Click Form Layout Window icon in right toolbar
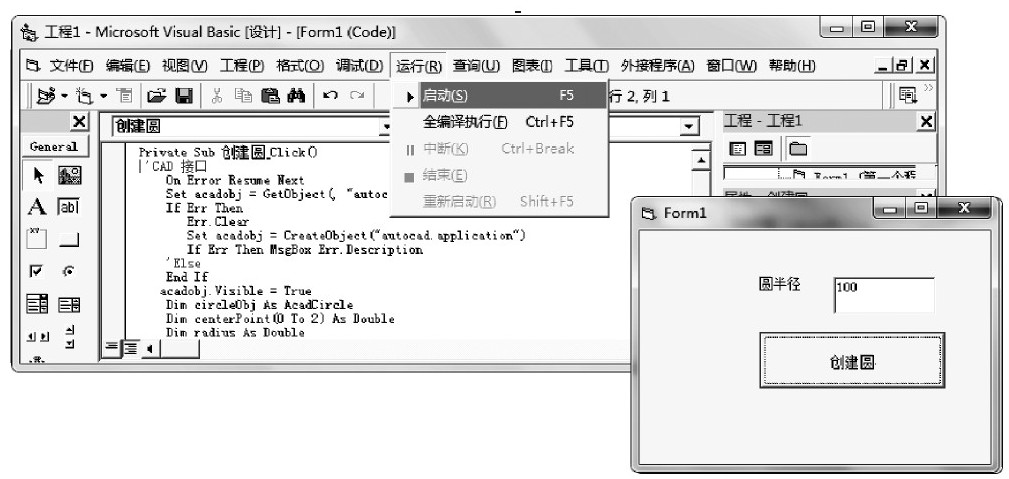This screenshot has height=479, width=1009. (x=908, y=96)
